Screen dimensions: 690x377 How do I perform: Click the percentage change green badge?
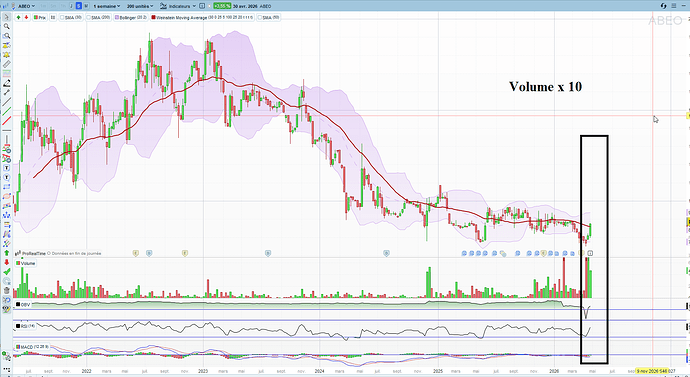[222, 6]
